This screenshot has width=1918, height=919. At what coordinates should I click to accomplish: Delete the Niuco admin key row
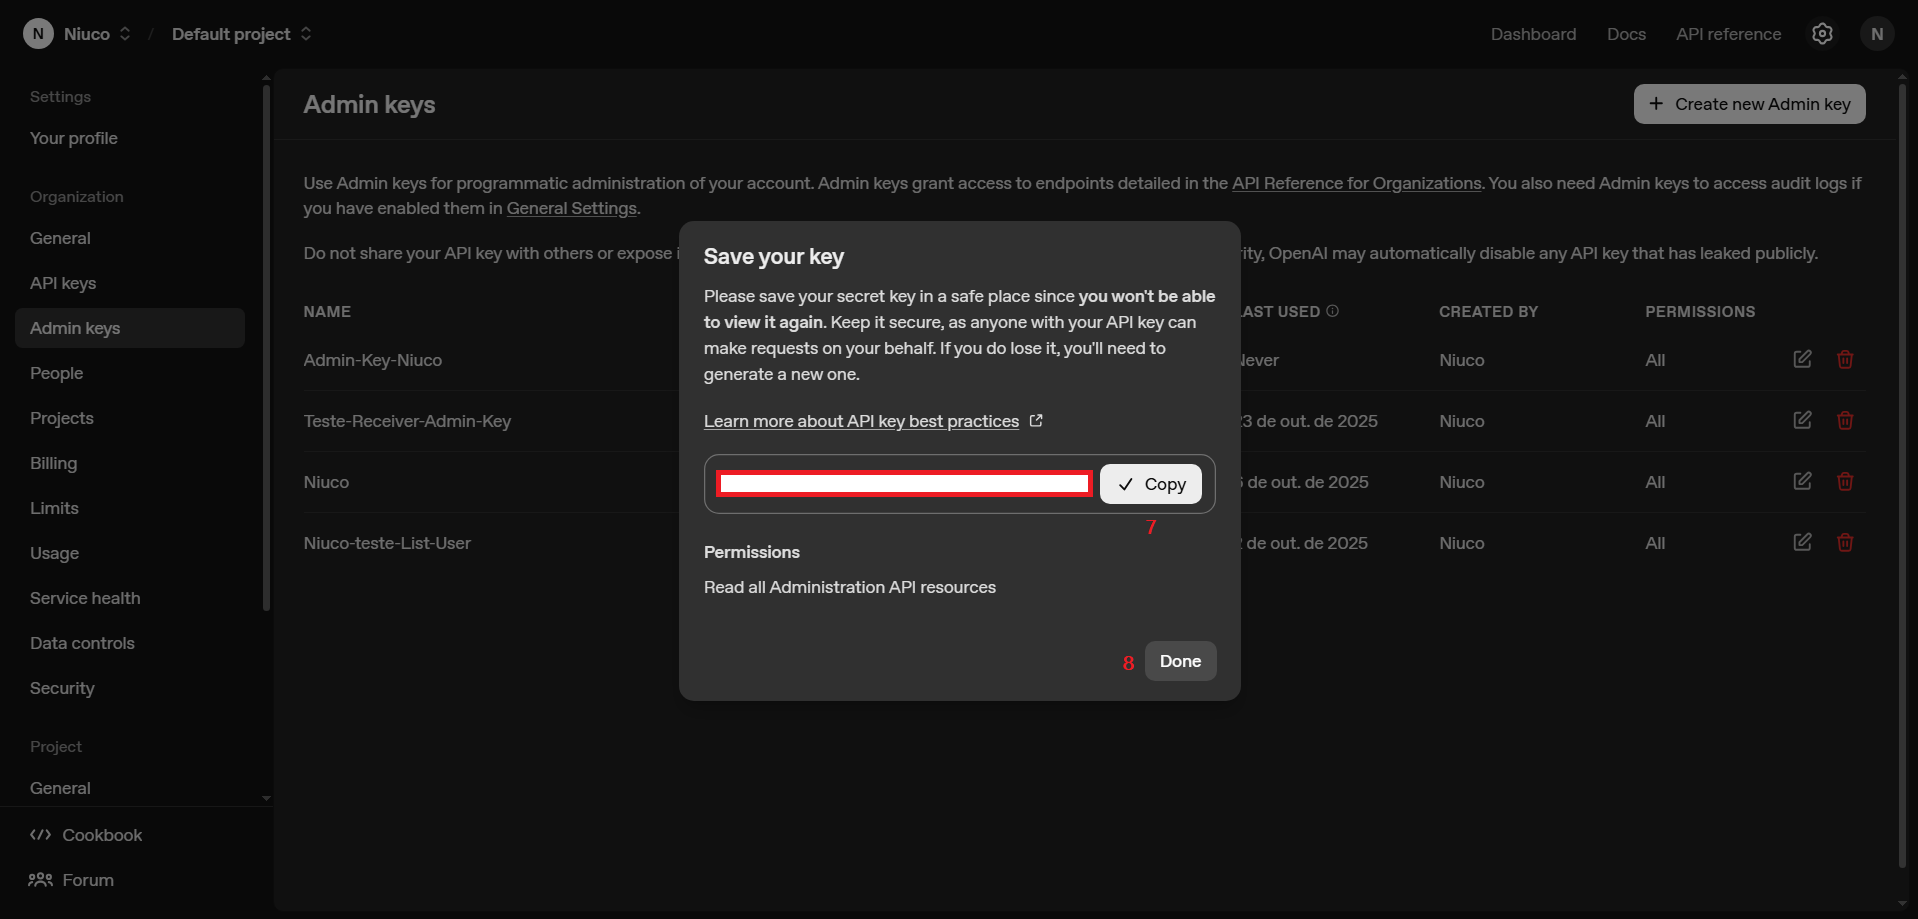(1845, 481)
